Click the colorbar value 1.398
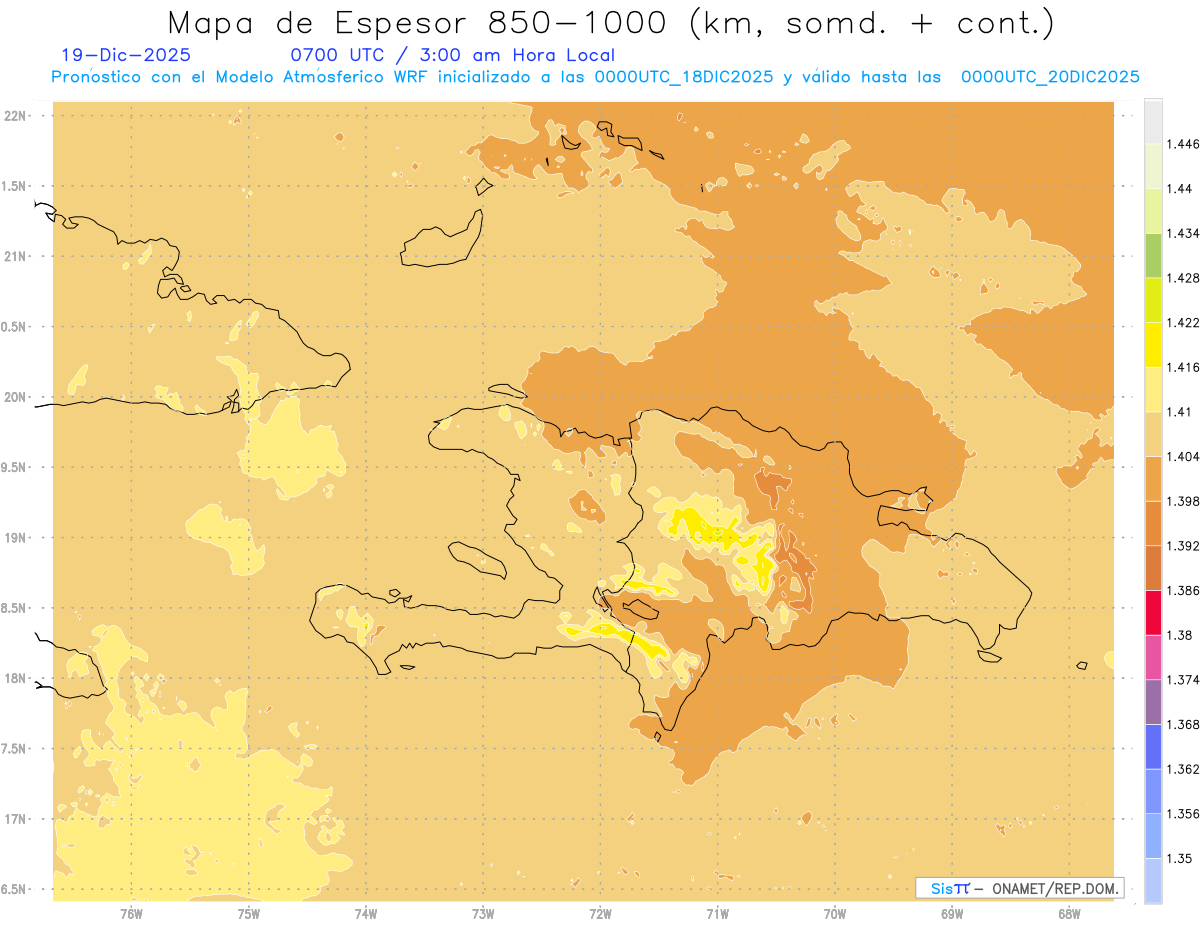Viewport: 1200px width, 927px height. (x=1183, y=501)
